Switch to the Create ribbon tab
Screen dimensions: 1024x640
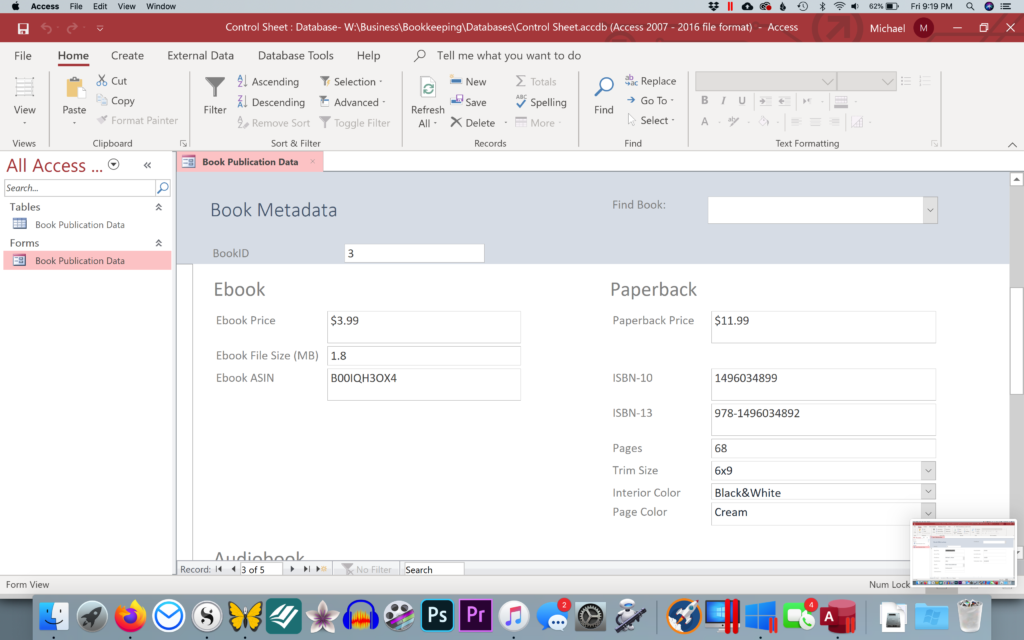127,56
